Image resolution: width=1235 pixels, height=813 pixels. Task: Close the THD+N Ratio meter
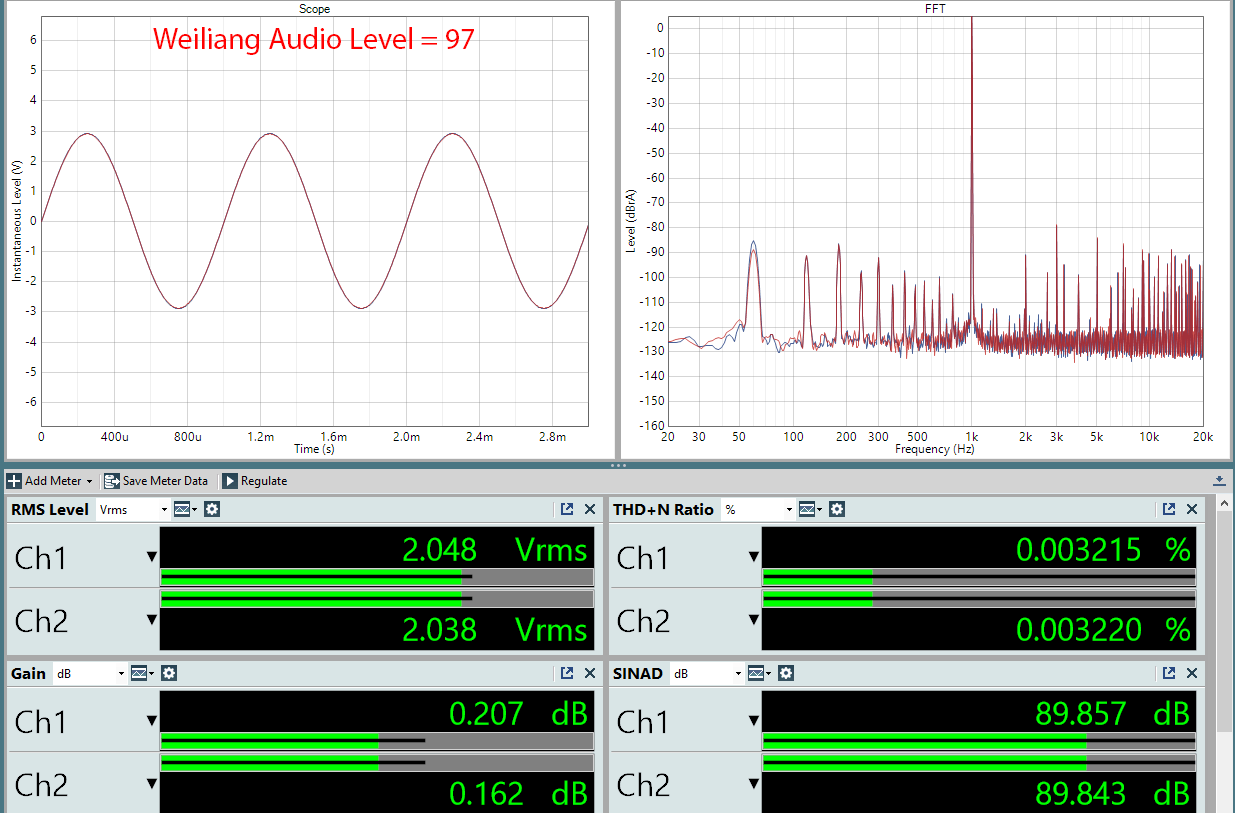tap(1192, 509)
